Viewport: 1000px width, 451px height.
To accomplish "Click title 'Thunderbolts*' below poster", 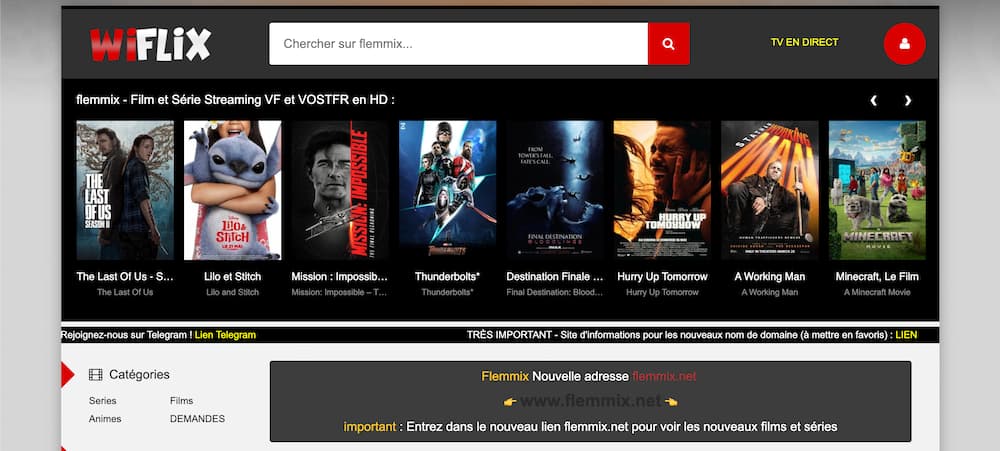I will pyautogui.click(x=448, y=277).
